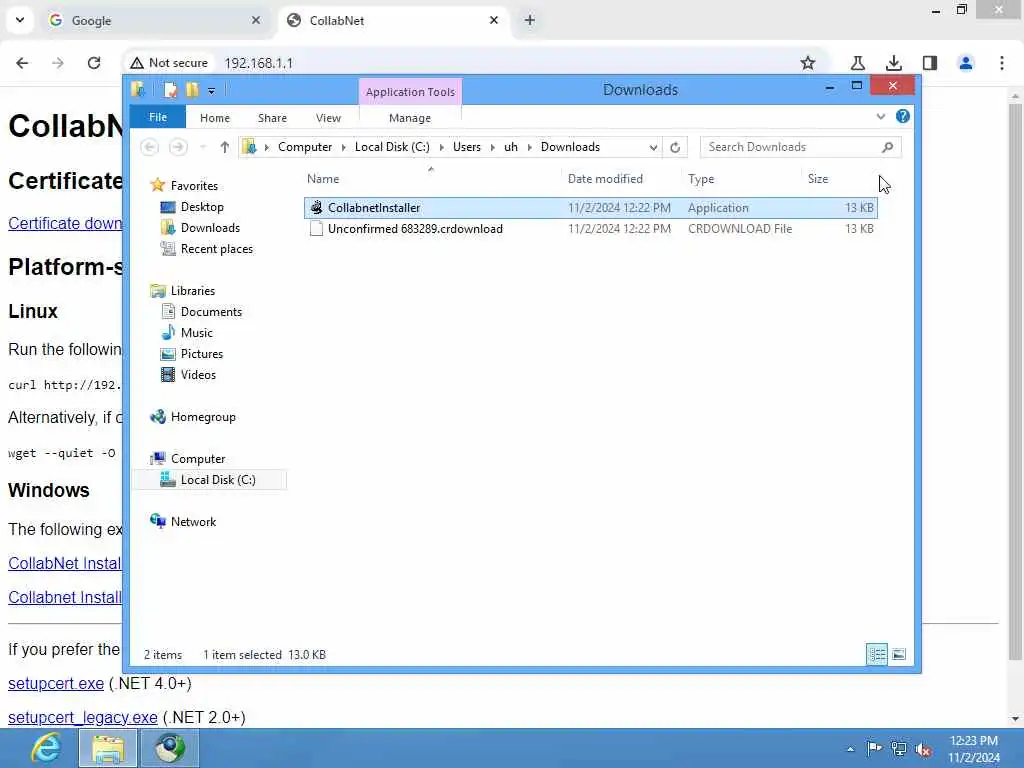Screen dimensions: 1024x768
Task: Click the Action Center flag tray icon
Action: pos(874,748)
